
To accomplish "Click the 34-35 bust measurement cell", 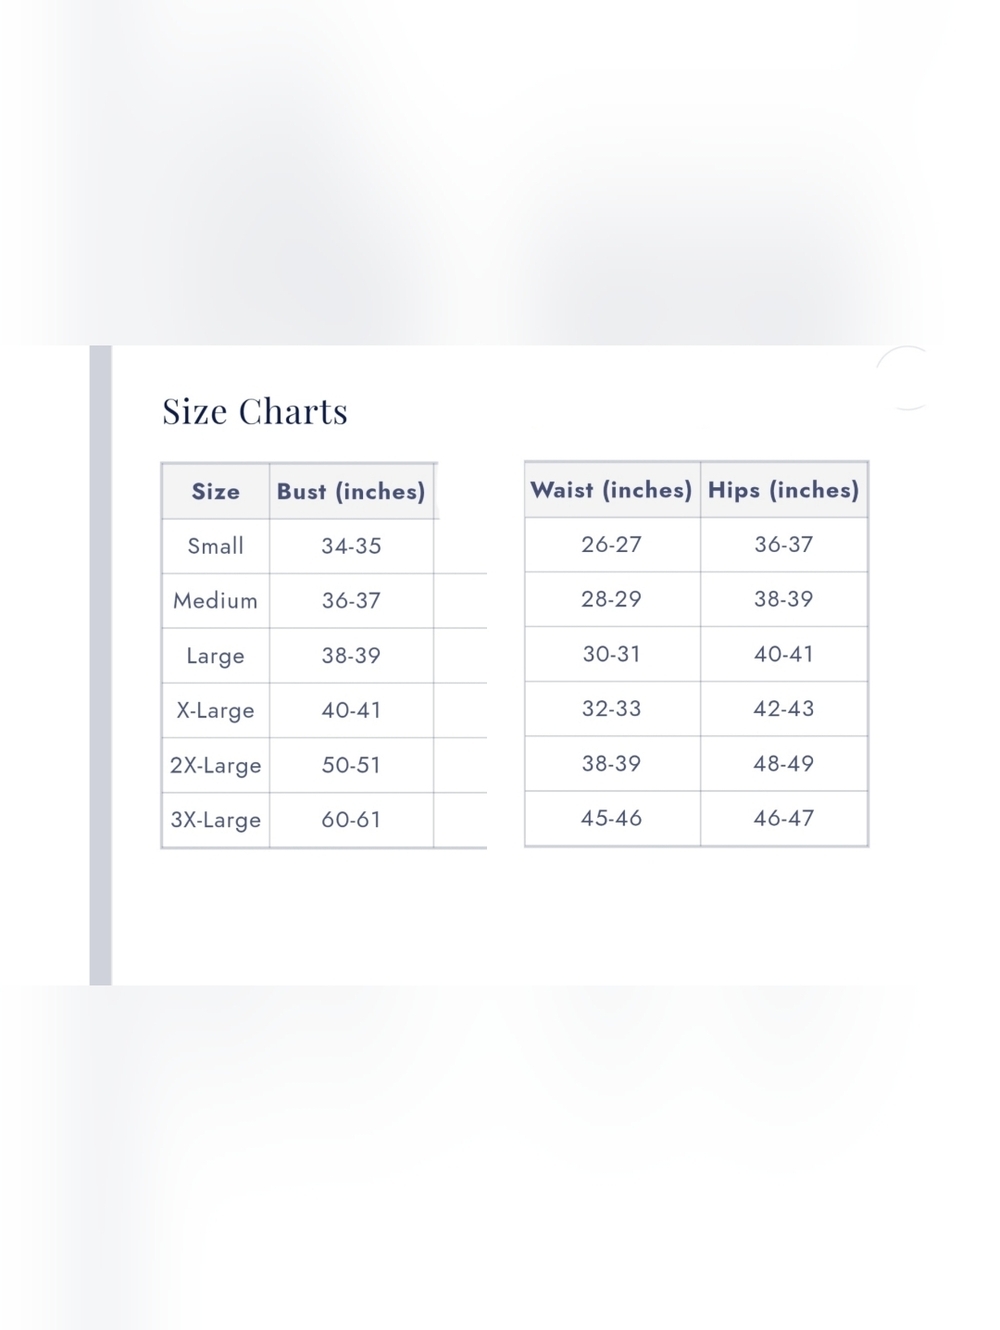I will pos(351,546).
